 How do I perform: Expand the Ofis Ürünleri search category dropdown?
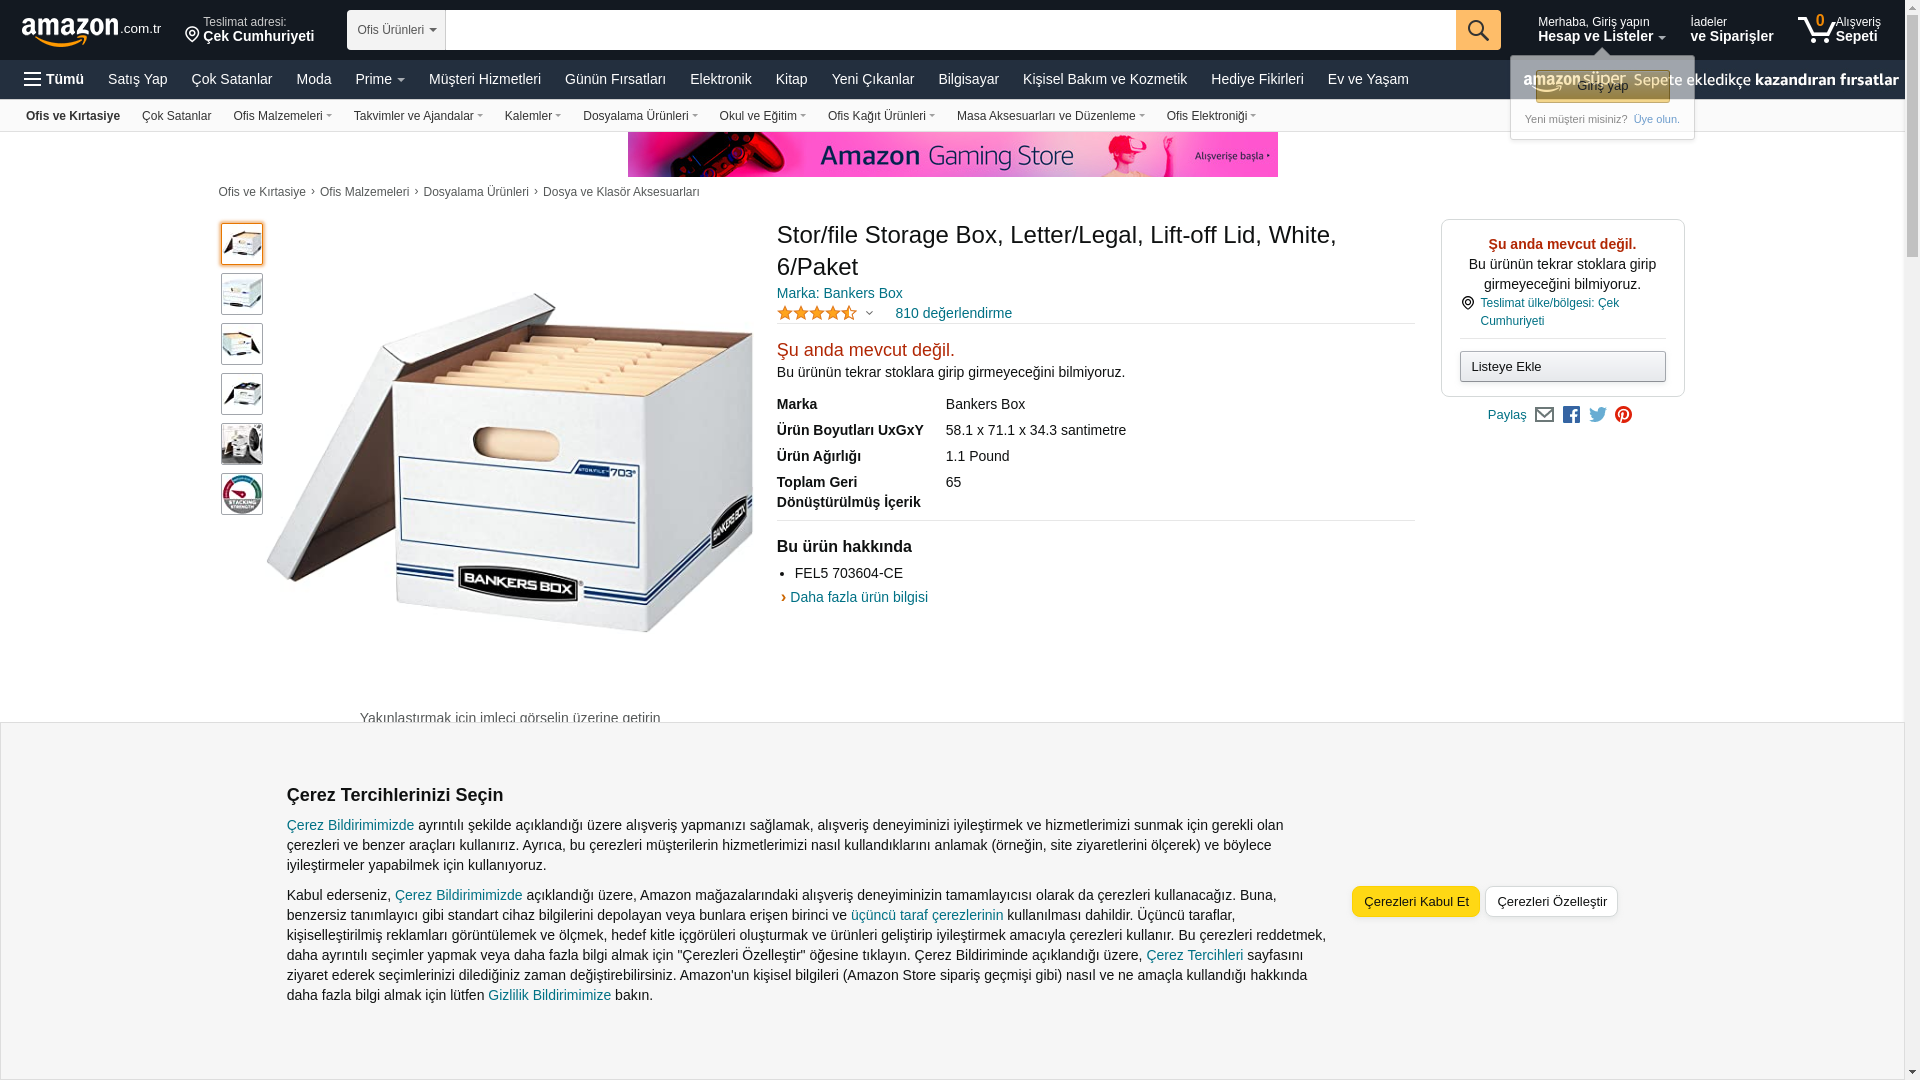396,30
